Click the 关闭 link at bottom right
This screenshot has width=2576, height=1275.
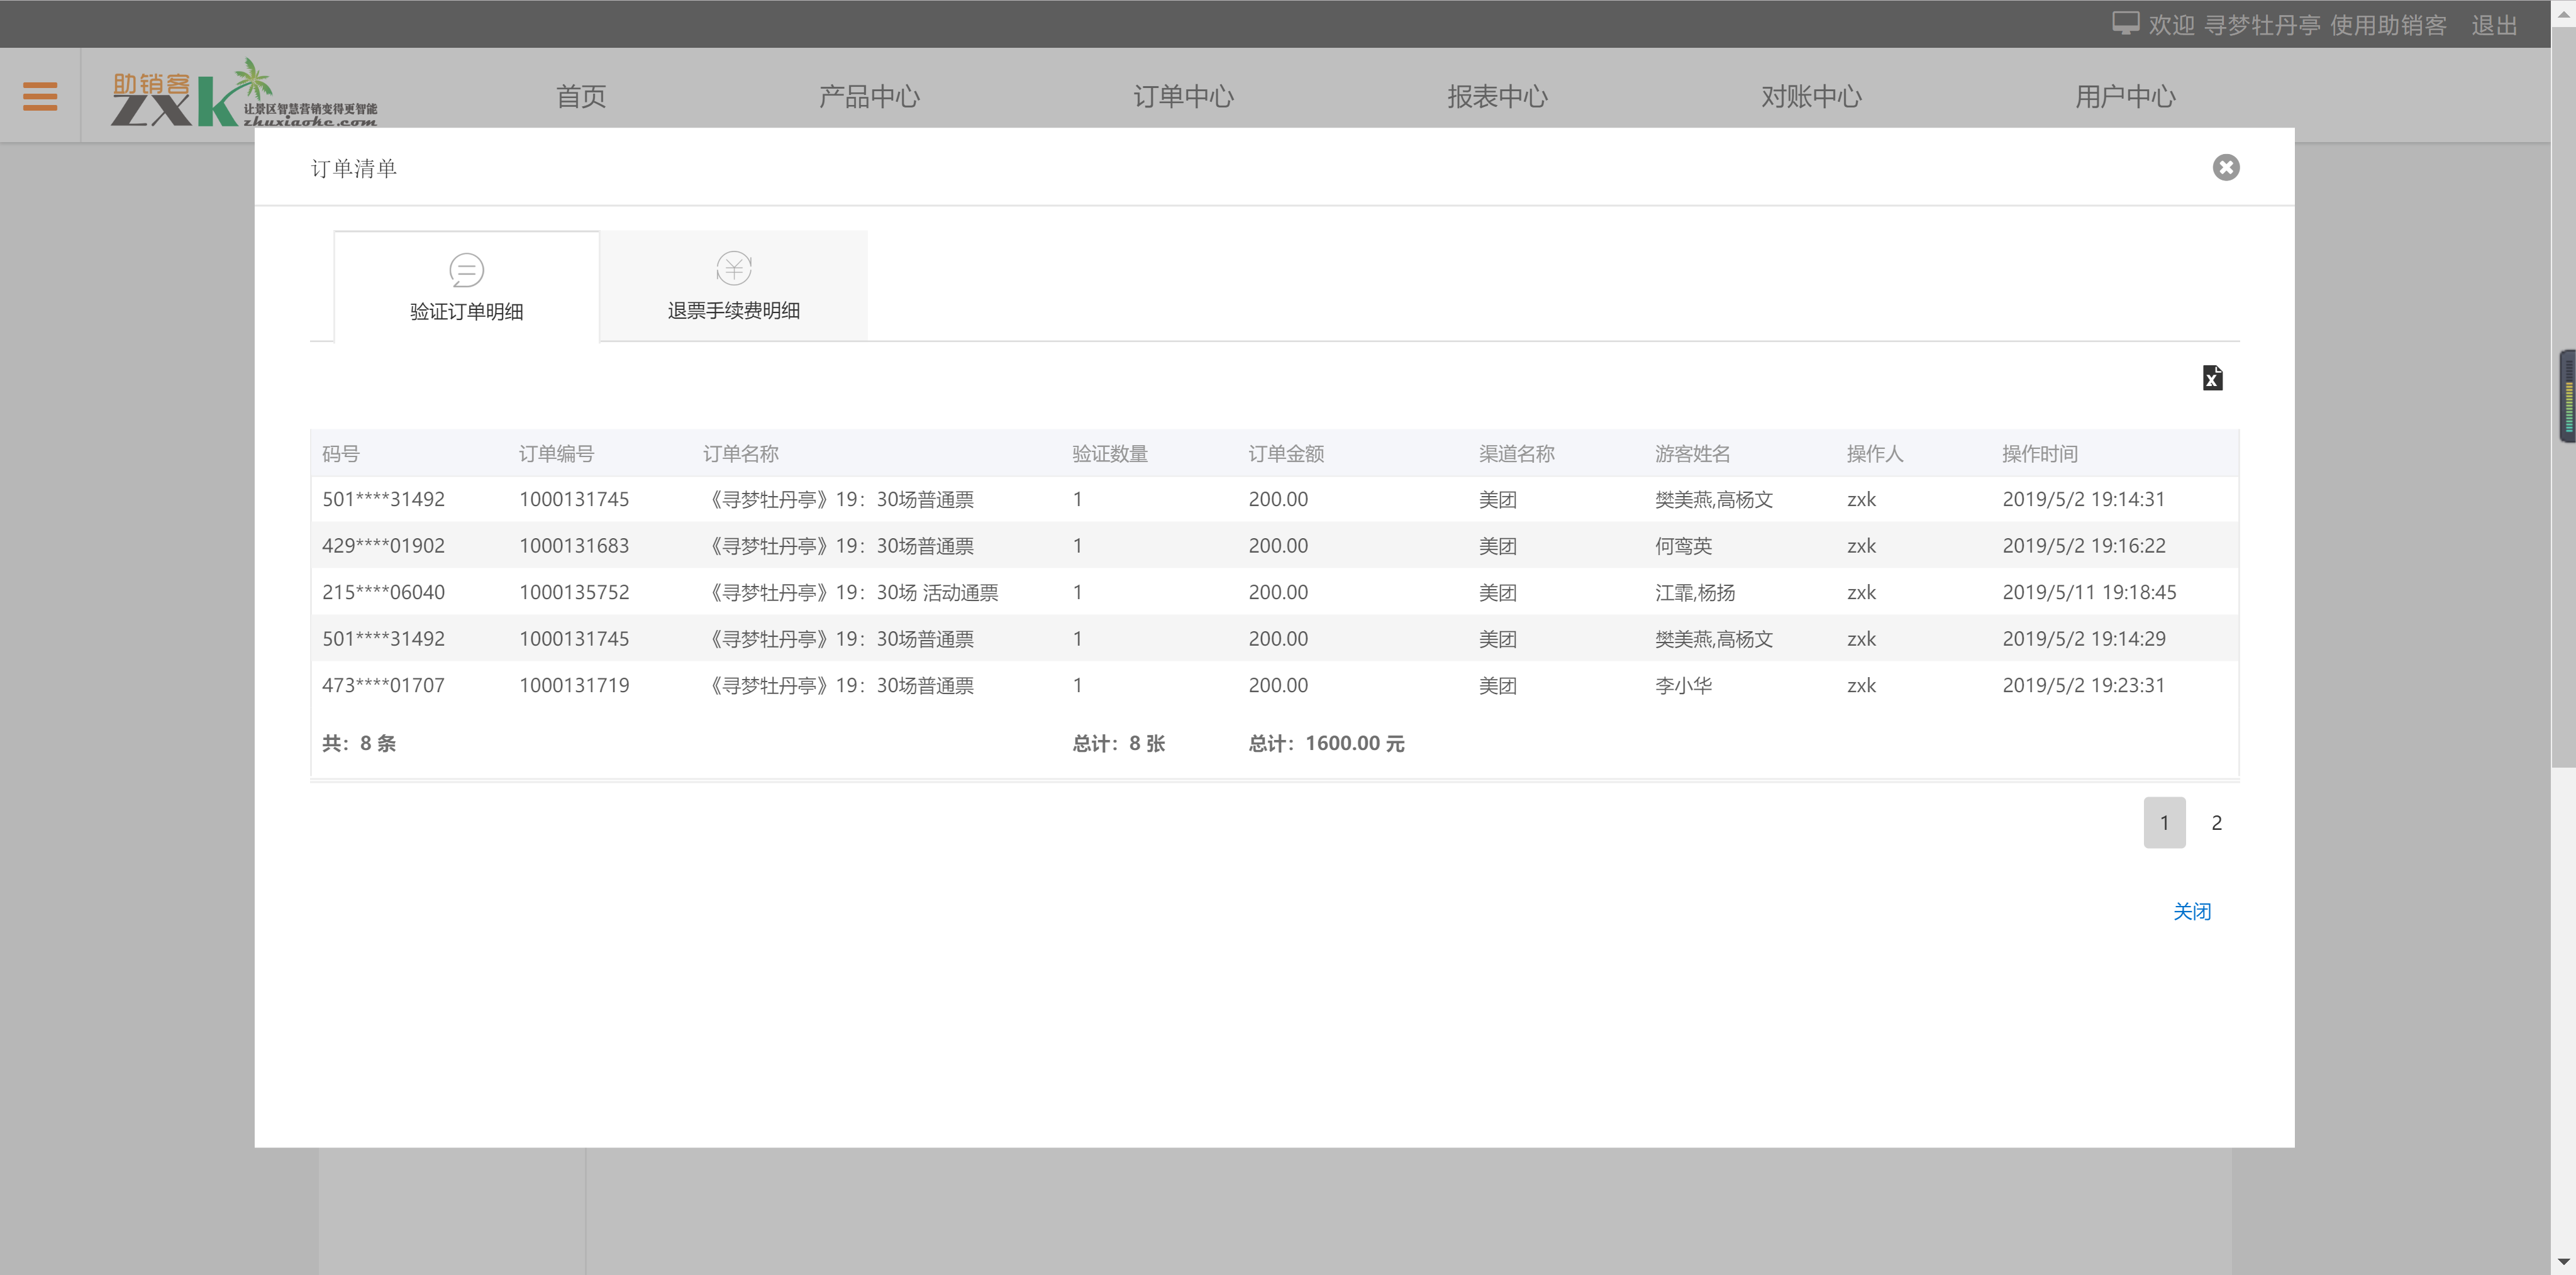click(x=2193, y=911)
